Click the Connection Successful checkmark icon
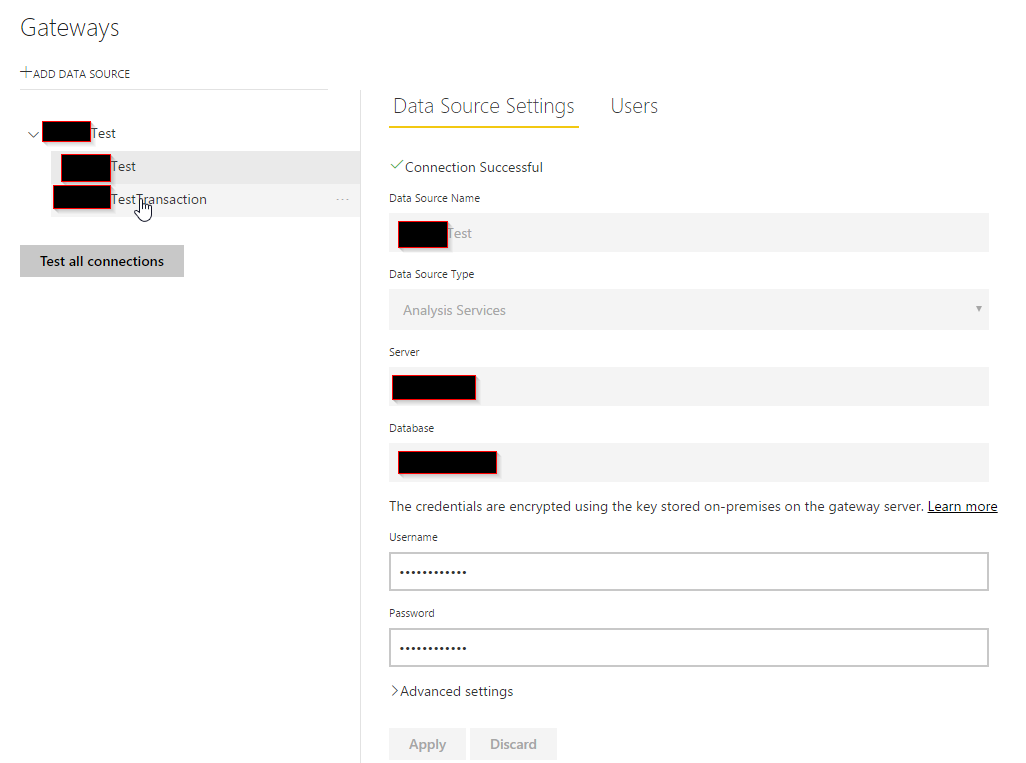Viewport: 1026px width, 763px height. point(395,166)
